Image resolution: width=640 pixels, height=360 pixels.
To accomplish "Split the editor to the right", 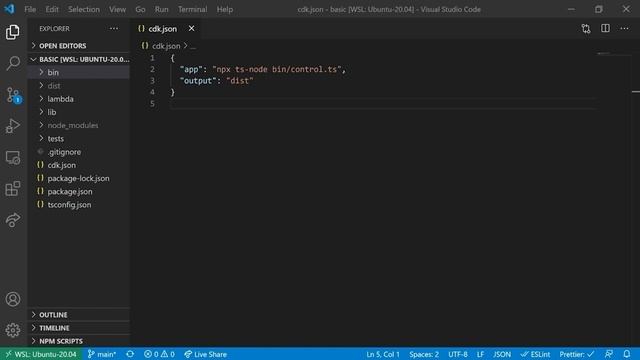I will tap(605, 29).
